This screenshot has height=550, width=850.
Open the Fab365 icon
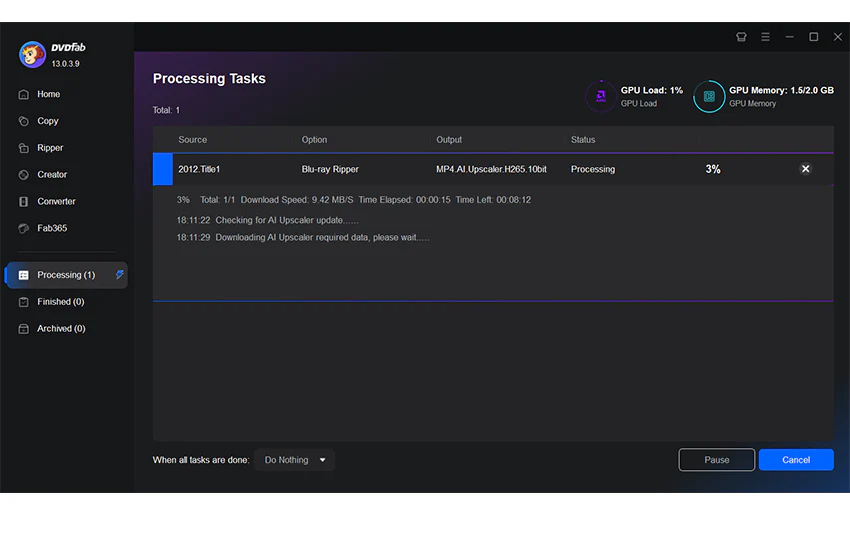[x=23, y=228]
